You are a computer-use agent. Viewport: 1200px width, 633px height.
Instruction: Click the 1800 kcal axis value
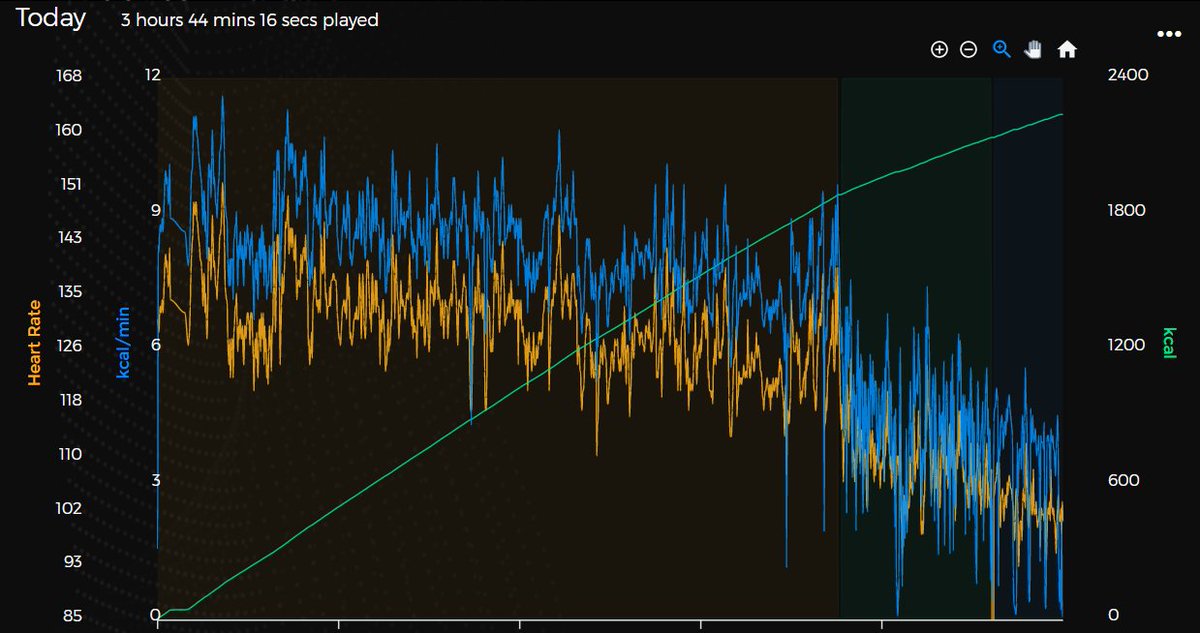point(1128,210)
